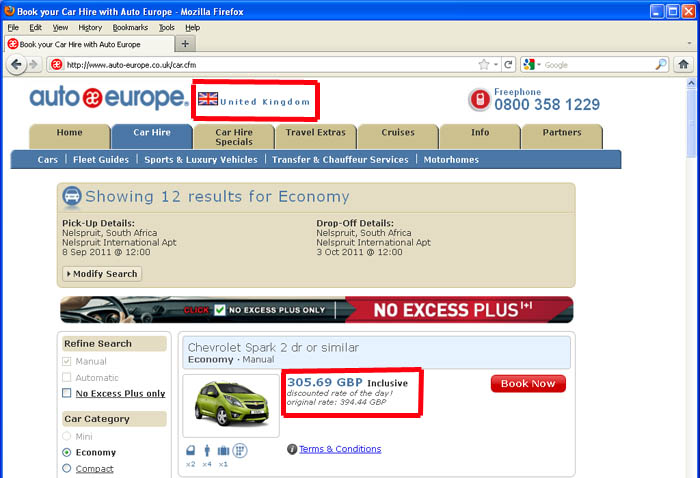Expand the Modify Search option

tap(102, 274)
